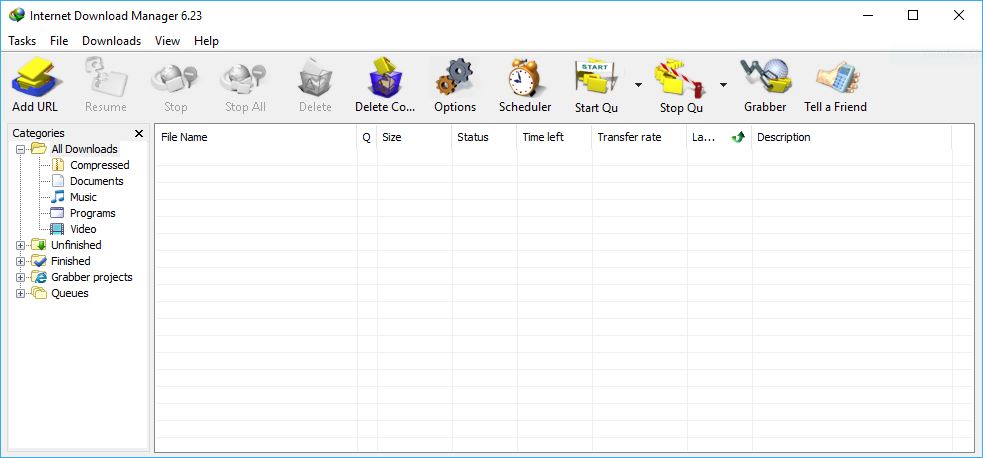Image resolution: width=983 pixels, height=458 pixels.
Task: Maximize the Internet Download Manager window
Action: (x=913, y=16)
